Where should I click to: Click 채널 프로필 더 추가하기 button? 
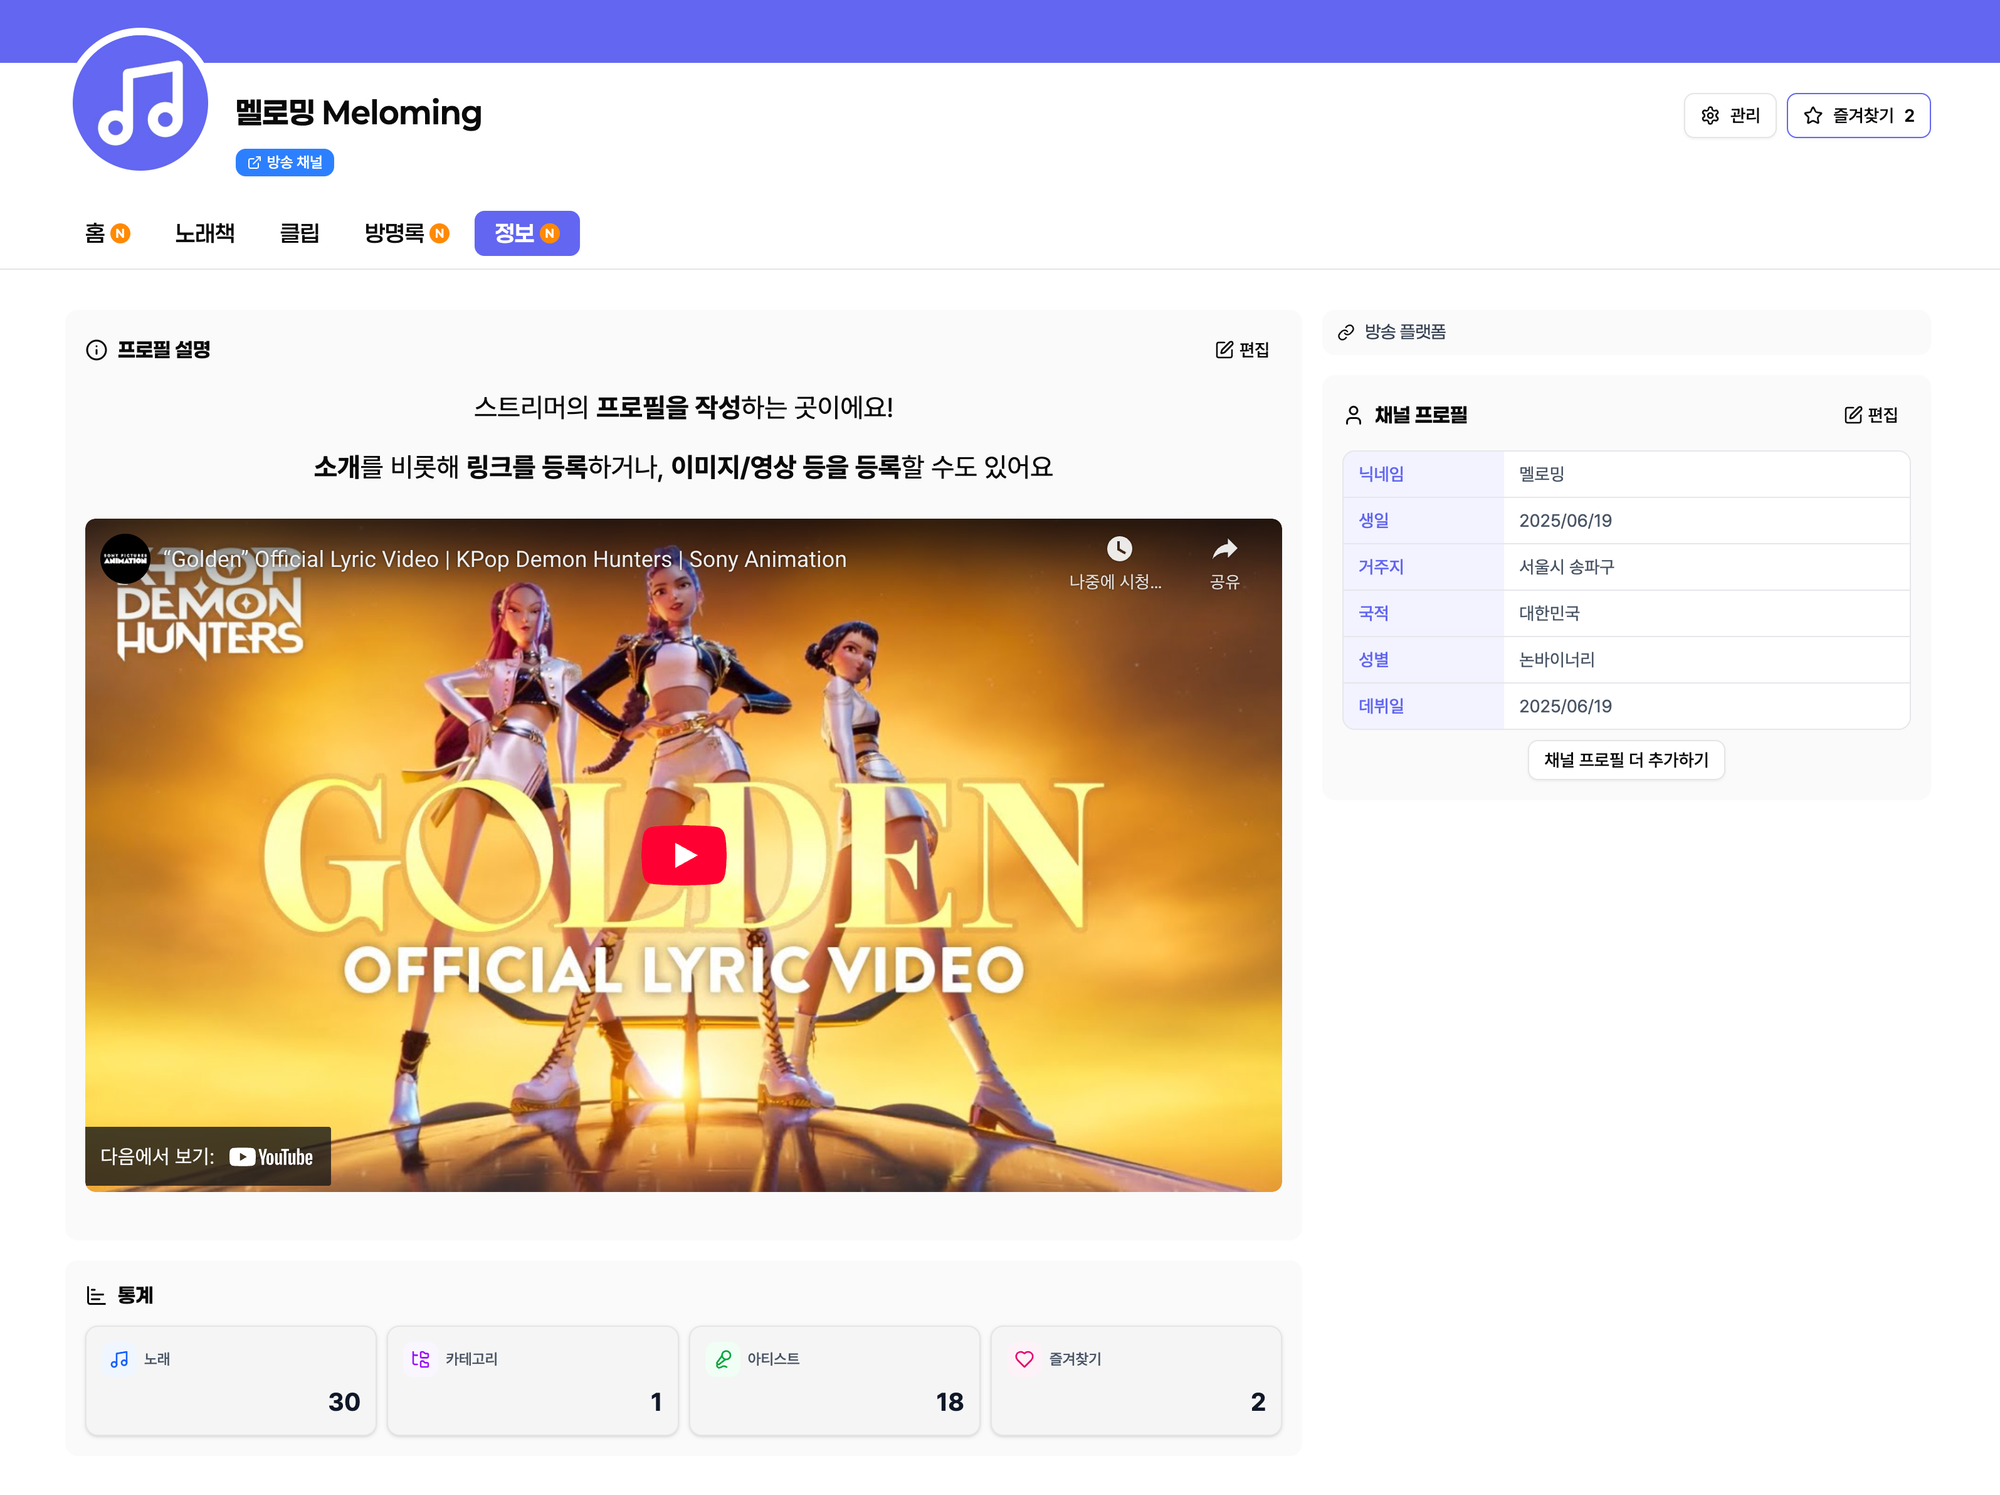pos(1625,760)
